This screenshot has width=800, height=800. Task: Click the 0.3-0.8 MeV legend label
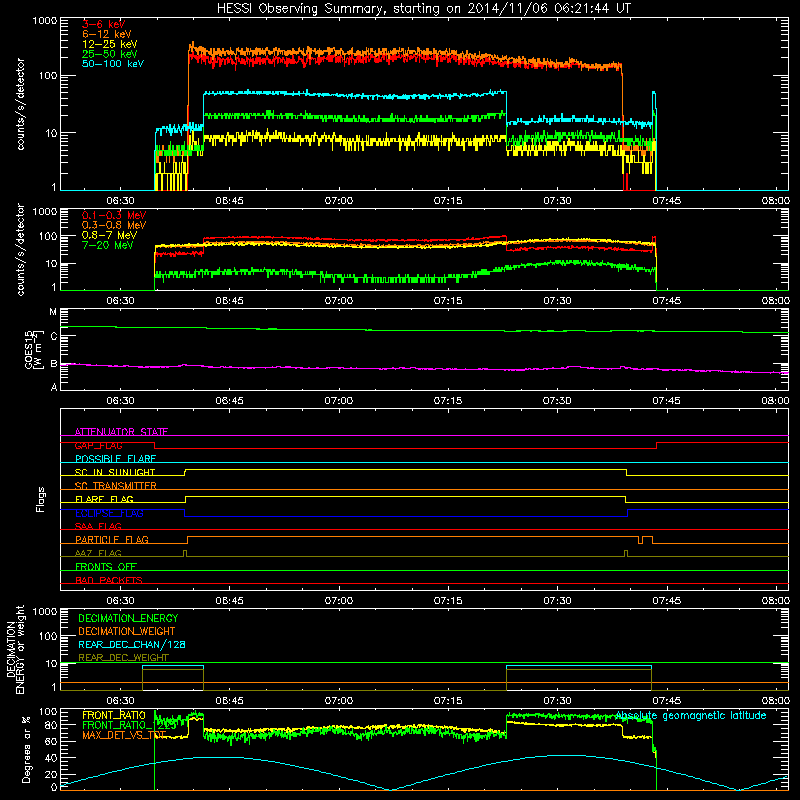114,225
